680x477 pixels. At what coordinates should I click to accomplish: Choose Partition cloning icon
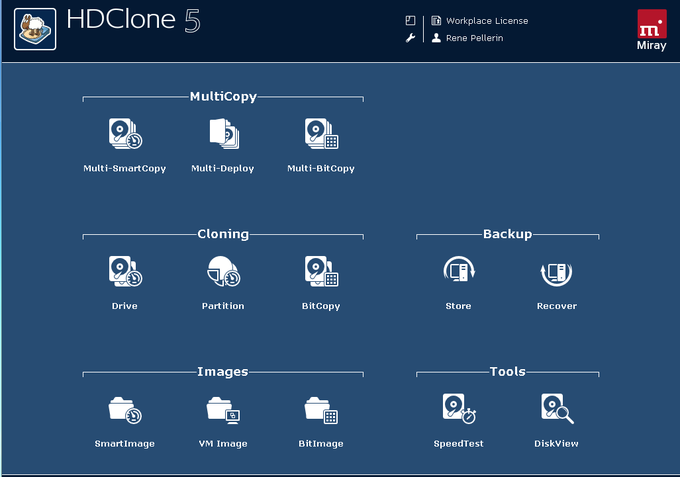pyautogui.click(x=223, y=271)
